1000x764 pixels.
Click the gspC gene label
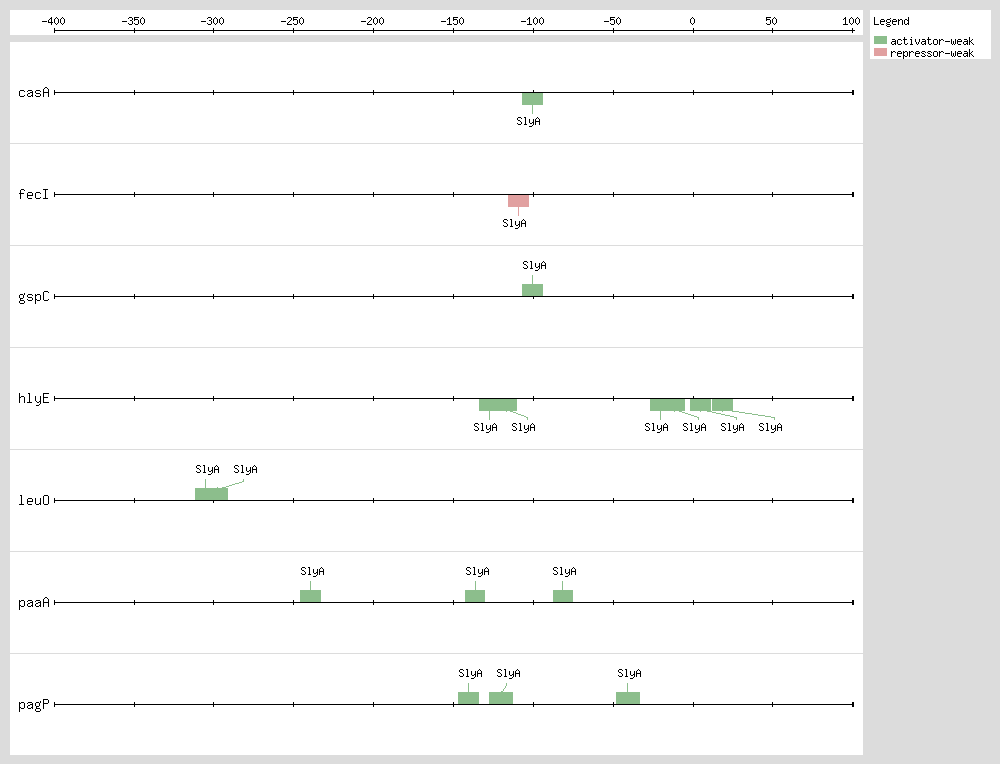pyautogui.click(x=34, y=297)
